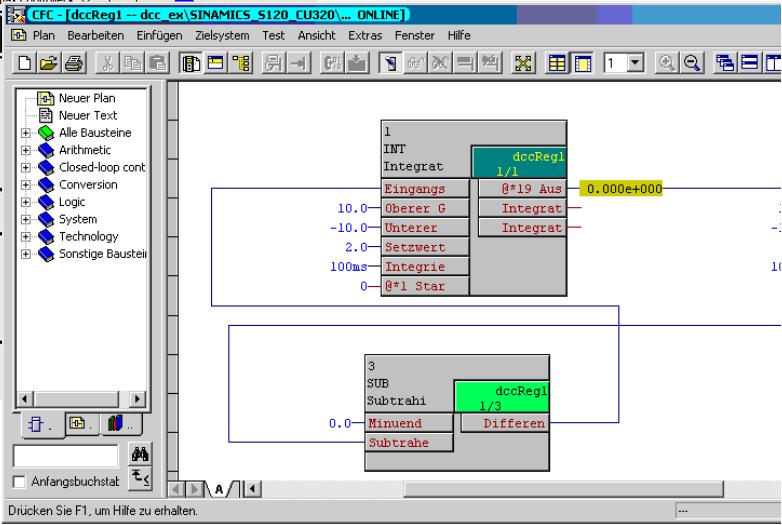Toggle the test mode toolbar icon

391,63
